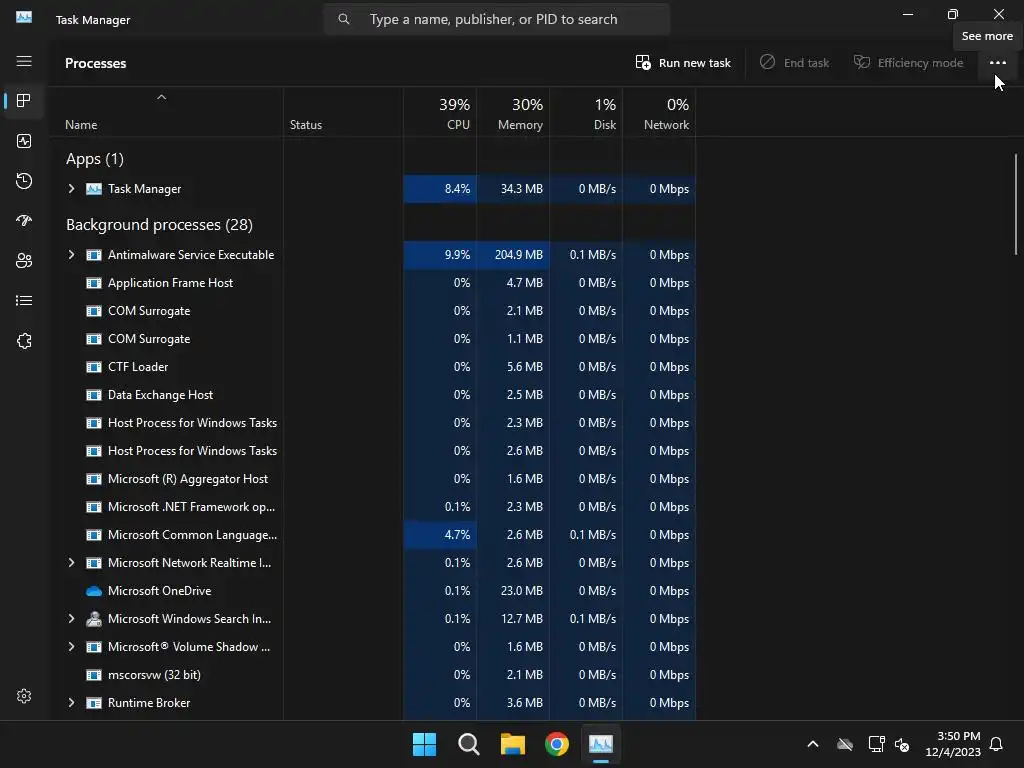The image size is (1024, 768).
Task: Open the clock showing 3:50 PM 12/4/2023
Action: 953,744
